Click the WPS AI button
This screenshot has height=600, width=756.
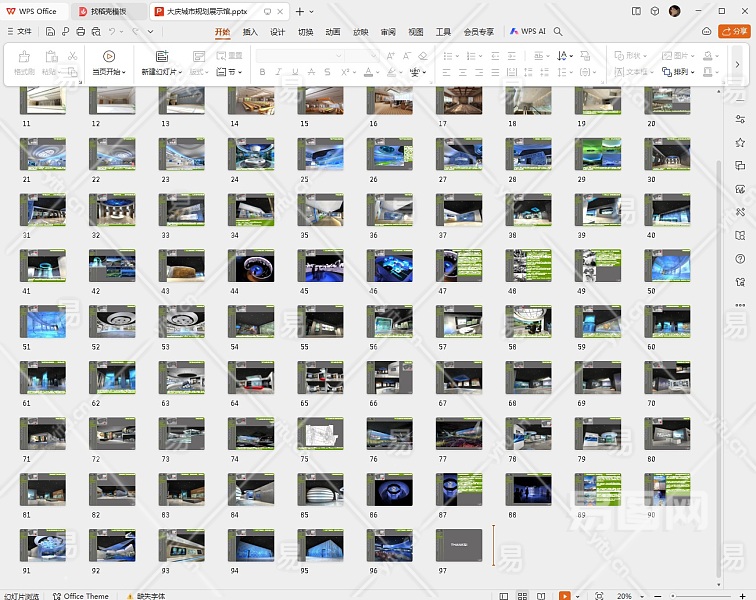(528, 32)
